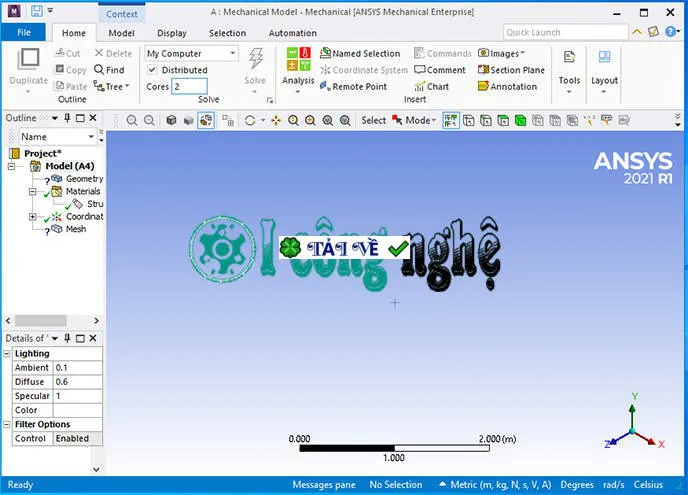Click Degrees in the status bar

tap(577, 485)
